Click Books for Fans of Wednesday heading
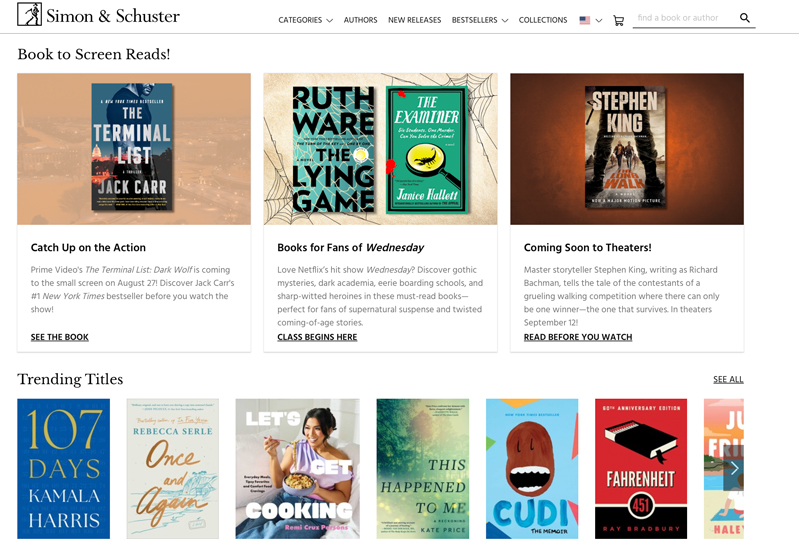The height and width of the screenshot is (545, 799). [x=351, y=248]
